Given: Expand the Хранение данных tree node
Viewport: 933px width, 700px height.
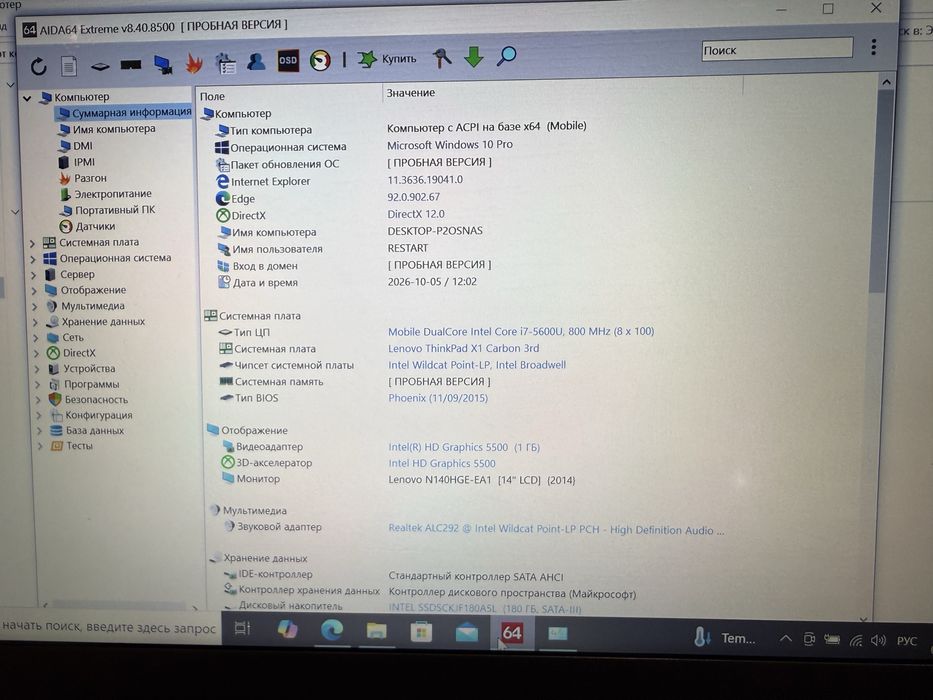Looking at the screenshot, I should coord(36,323).
